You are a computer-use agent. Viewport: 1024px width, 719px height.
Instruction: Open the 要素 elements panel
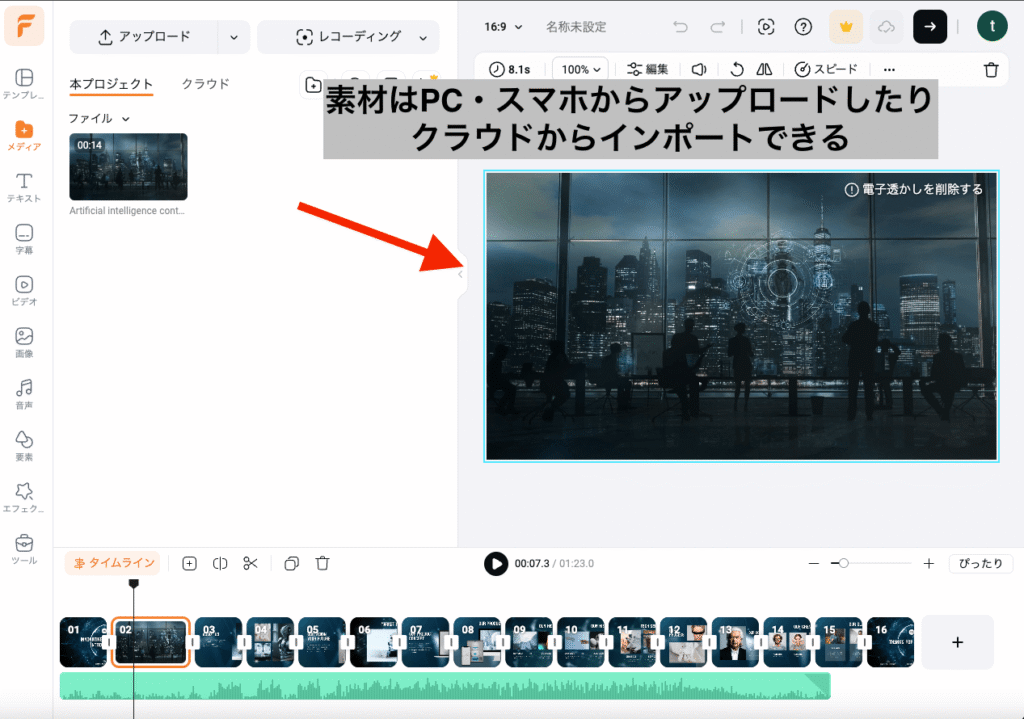[24, 445]
